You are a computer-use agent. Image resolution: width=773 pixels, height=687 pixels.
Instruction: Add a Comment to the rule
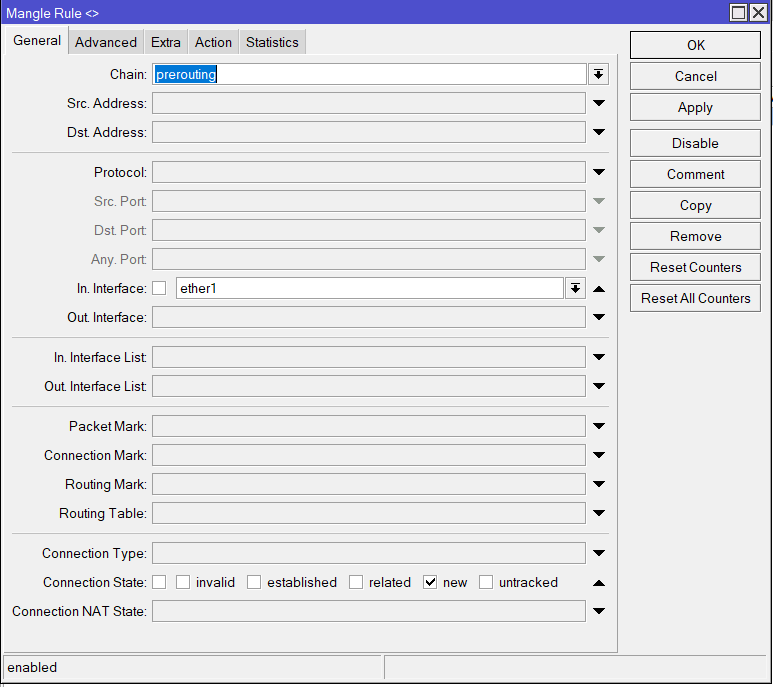pyautogui.click(x=695, y=174)
